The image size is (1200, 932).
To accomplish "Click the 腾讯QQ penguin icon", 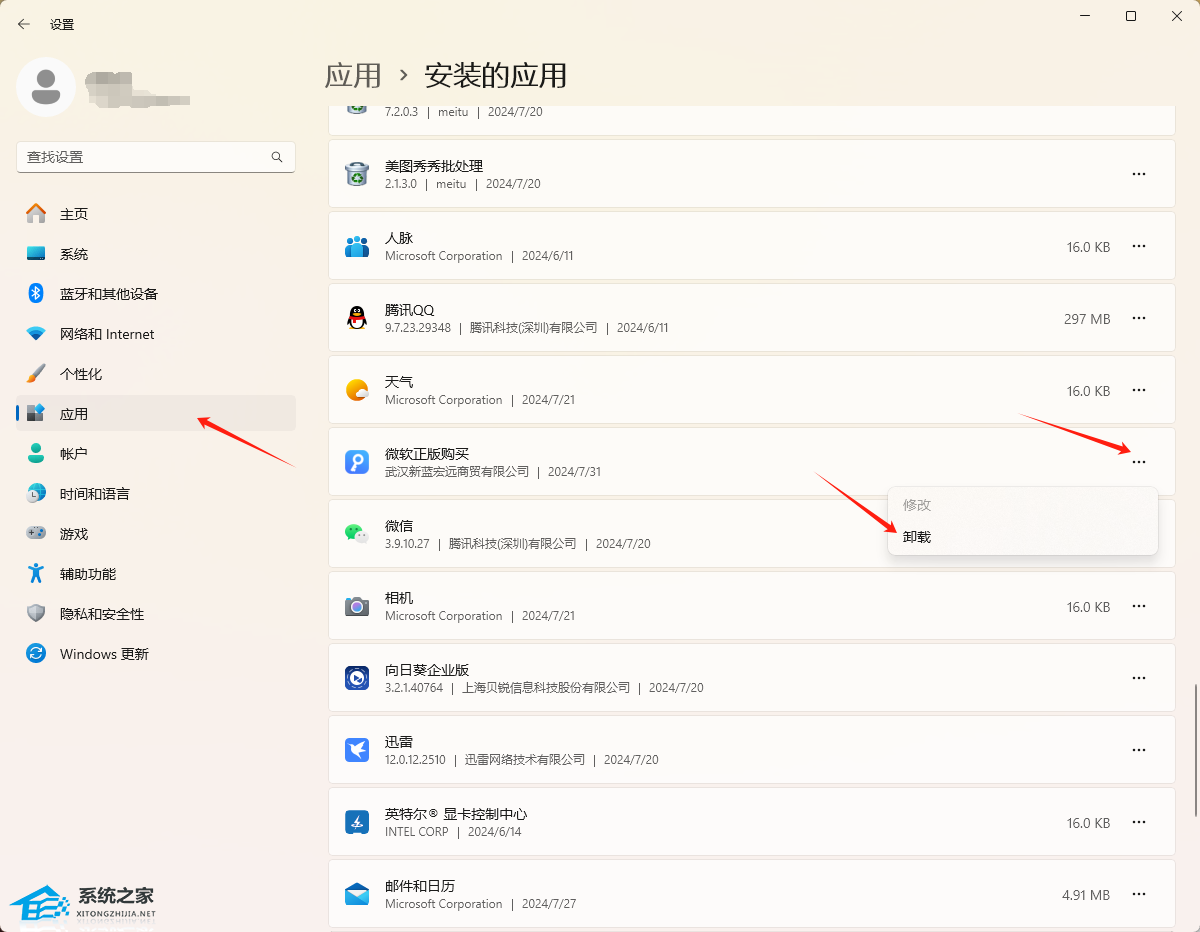I will coord(357,318).
